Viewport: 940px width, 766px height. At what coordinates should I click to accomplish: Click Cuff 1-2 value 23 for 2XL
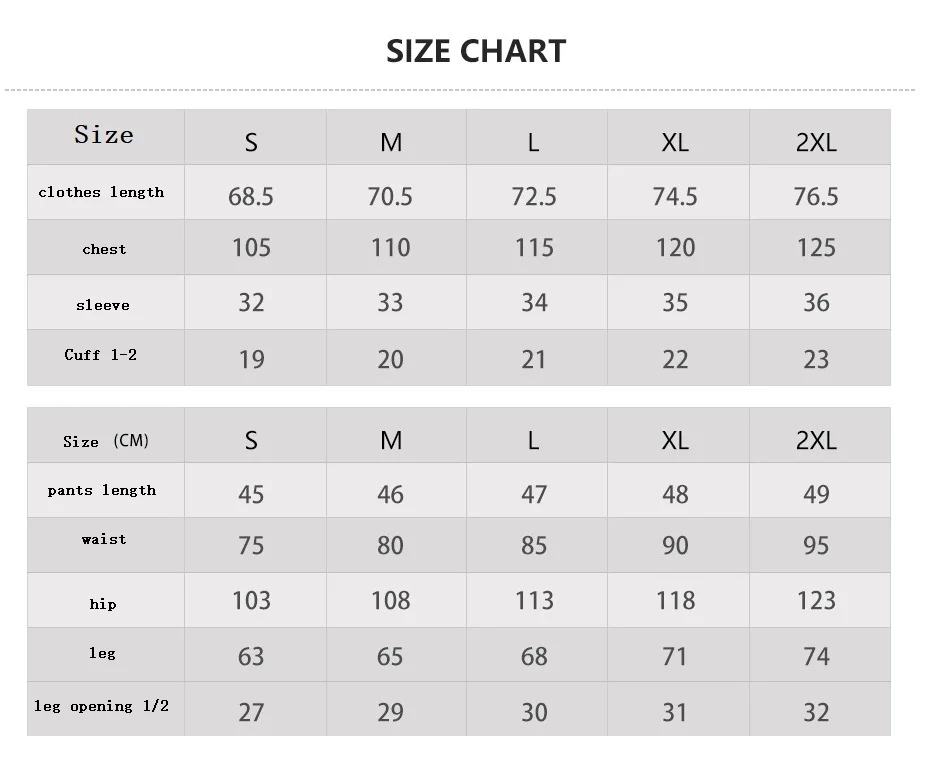coord(816,360)
